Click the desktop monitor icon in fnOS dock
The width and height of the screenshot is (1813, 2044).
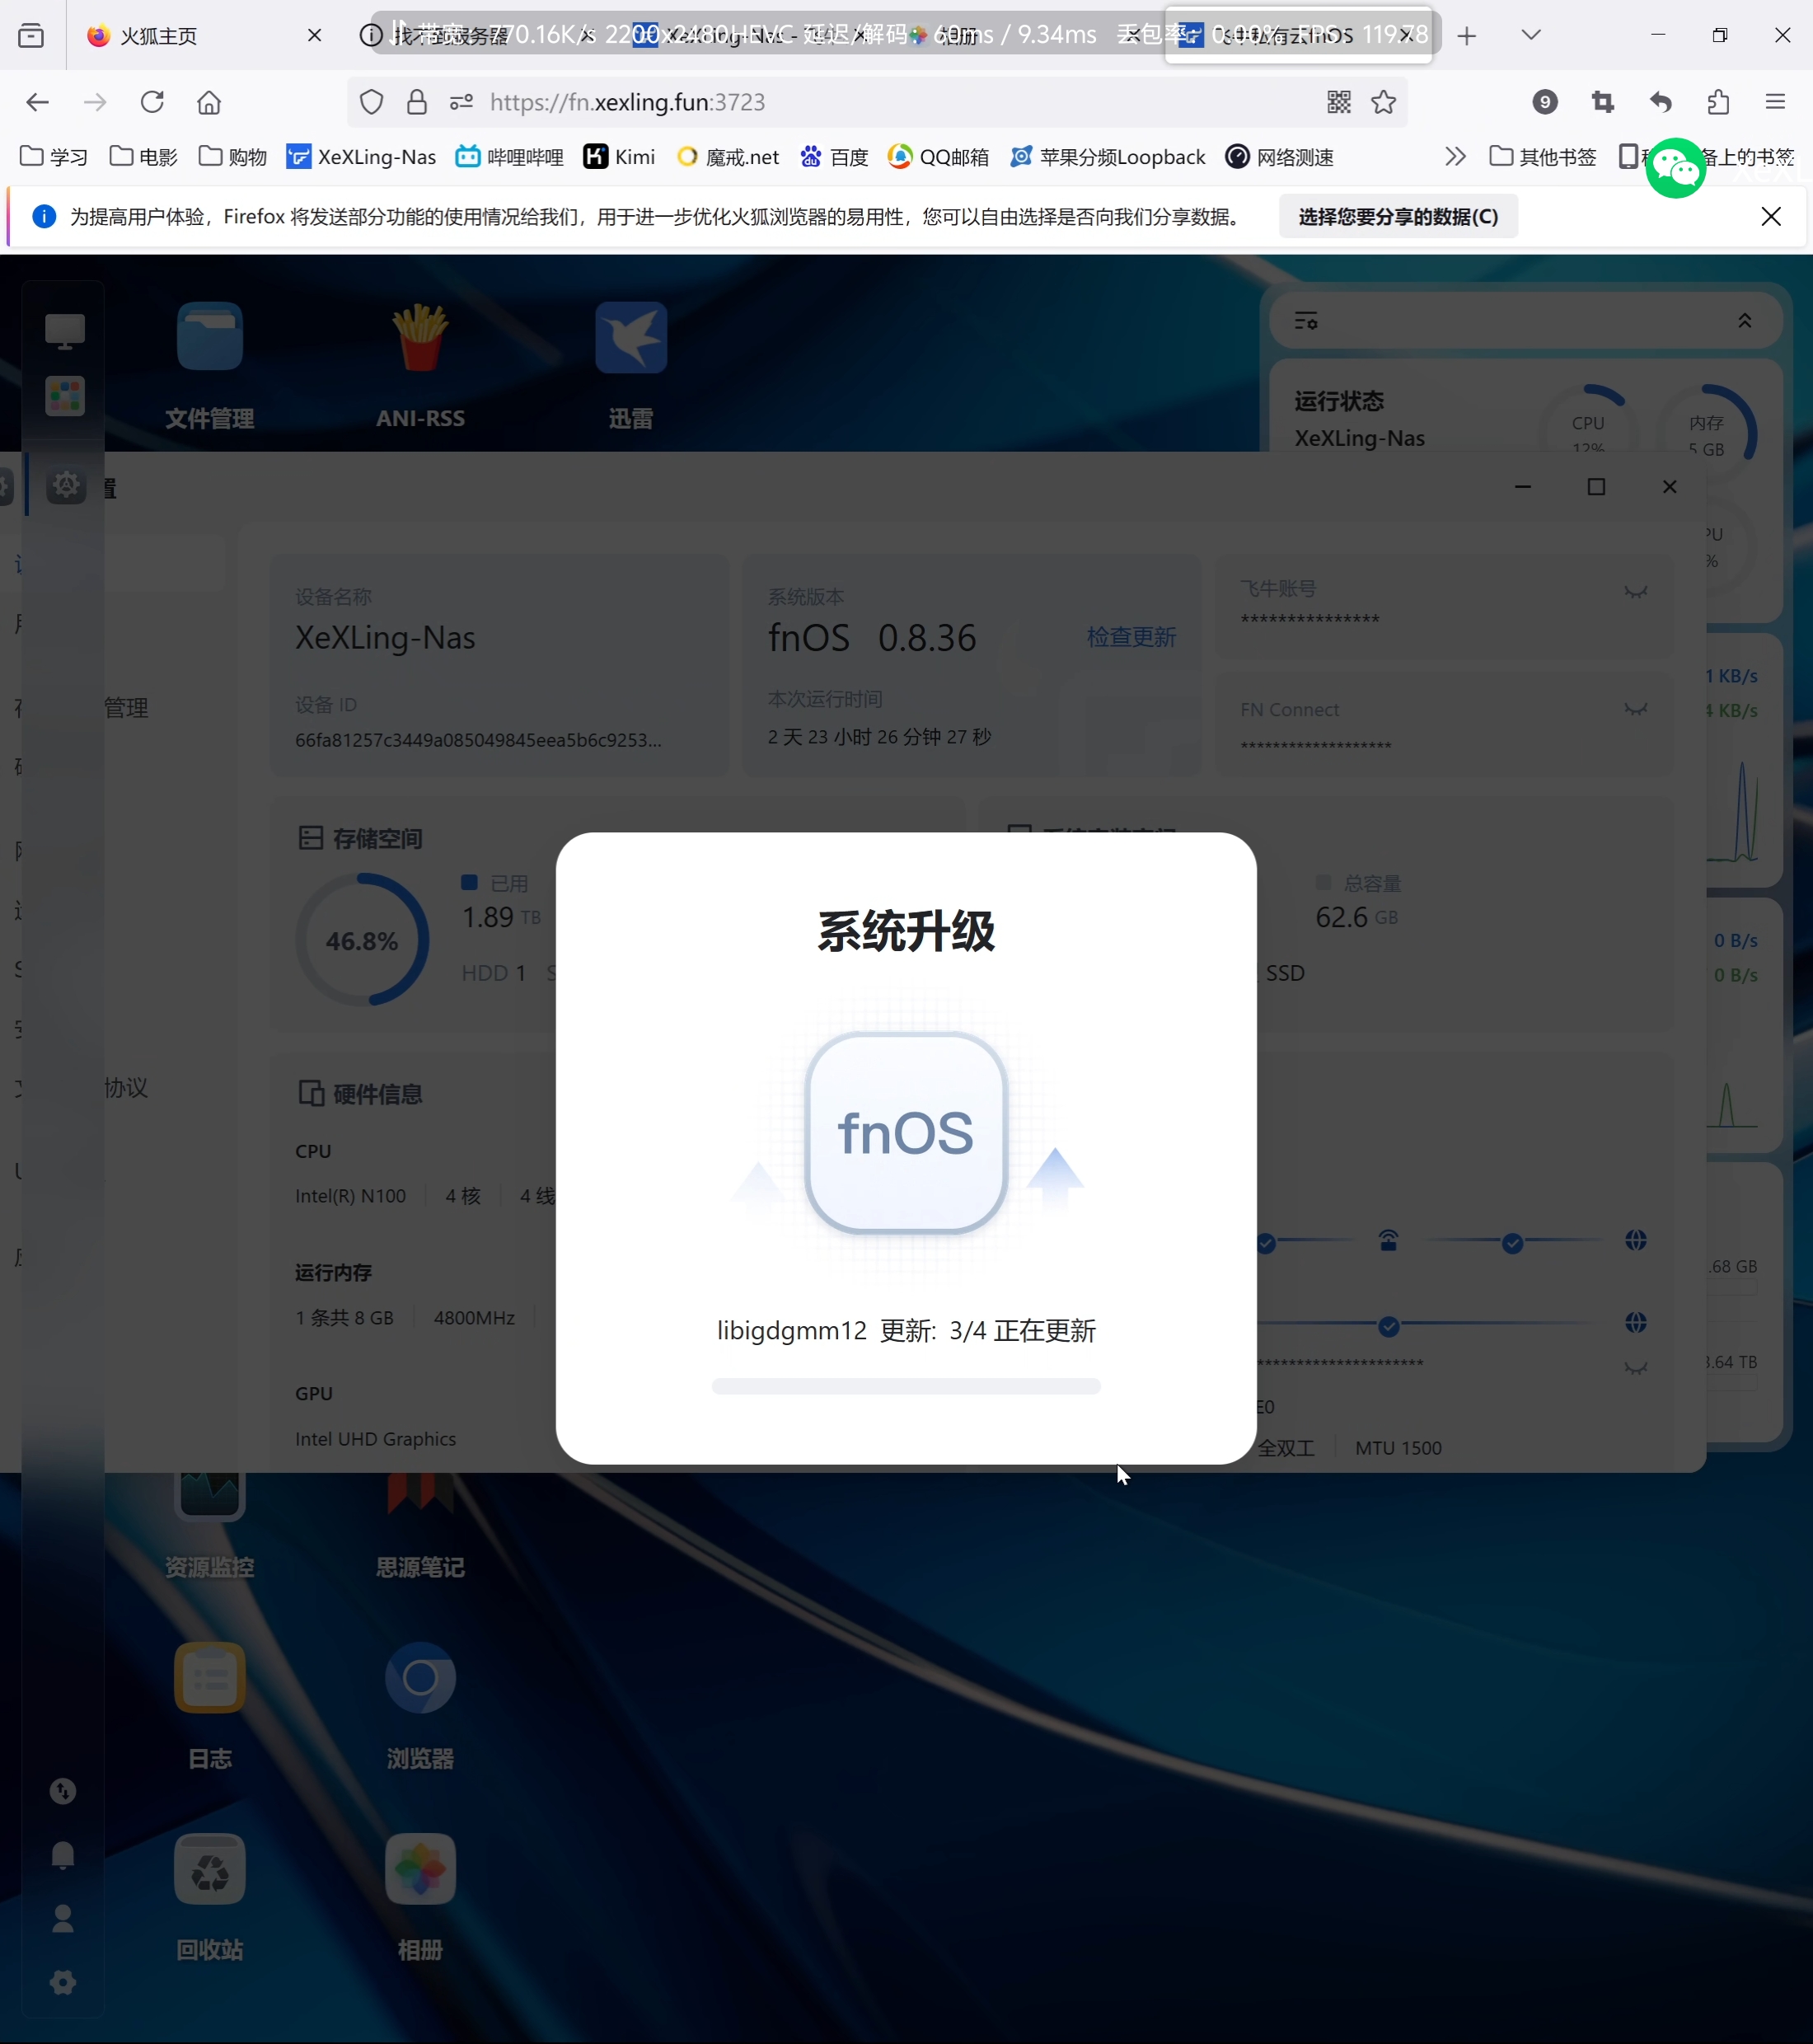pyautogui.click(x=65, y=331)
